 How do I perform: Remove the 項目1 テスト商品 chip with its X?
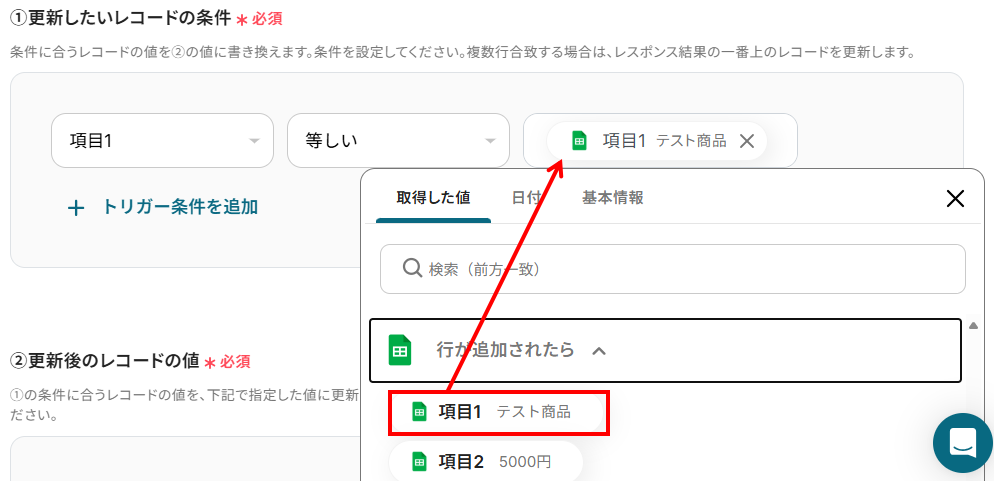[x=747, y=141]
